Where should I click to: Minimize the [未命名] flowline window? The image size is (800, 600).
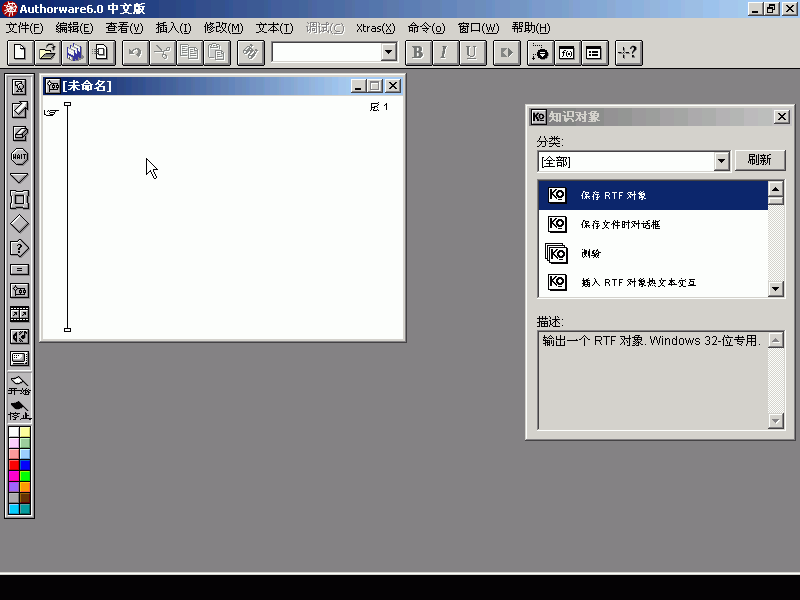coord(358,86)
